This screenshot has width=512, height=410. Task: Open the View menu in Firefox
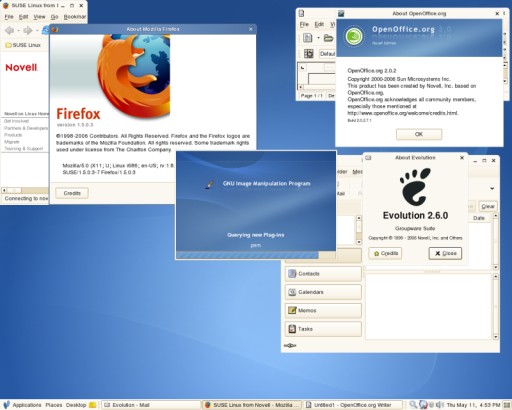pos(39,17)
